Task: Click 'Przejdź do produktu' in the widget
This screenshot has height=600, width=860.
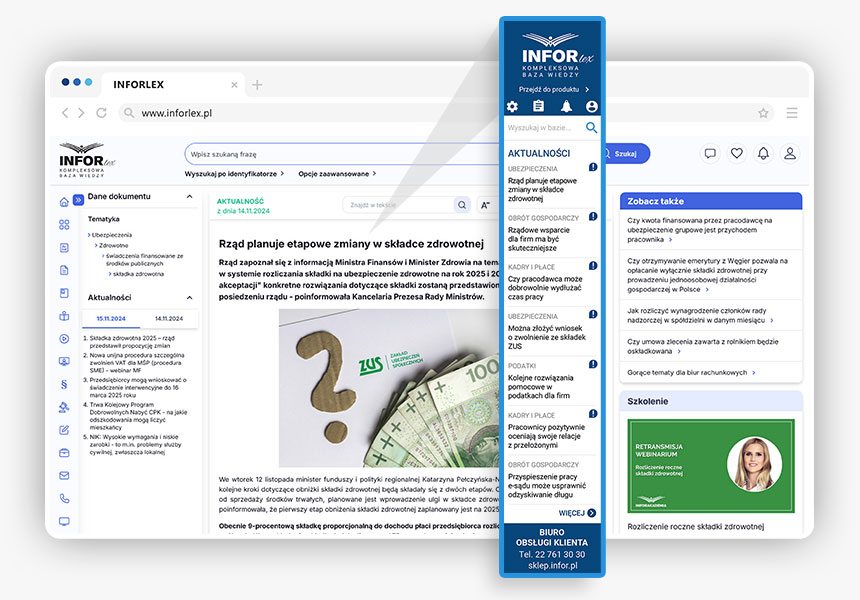Action: tap(553, 89)
